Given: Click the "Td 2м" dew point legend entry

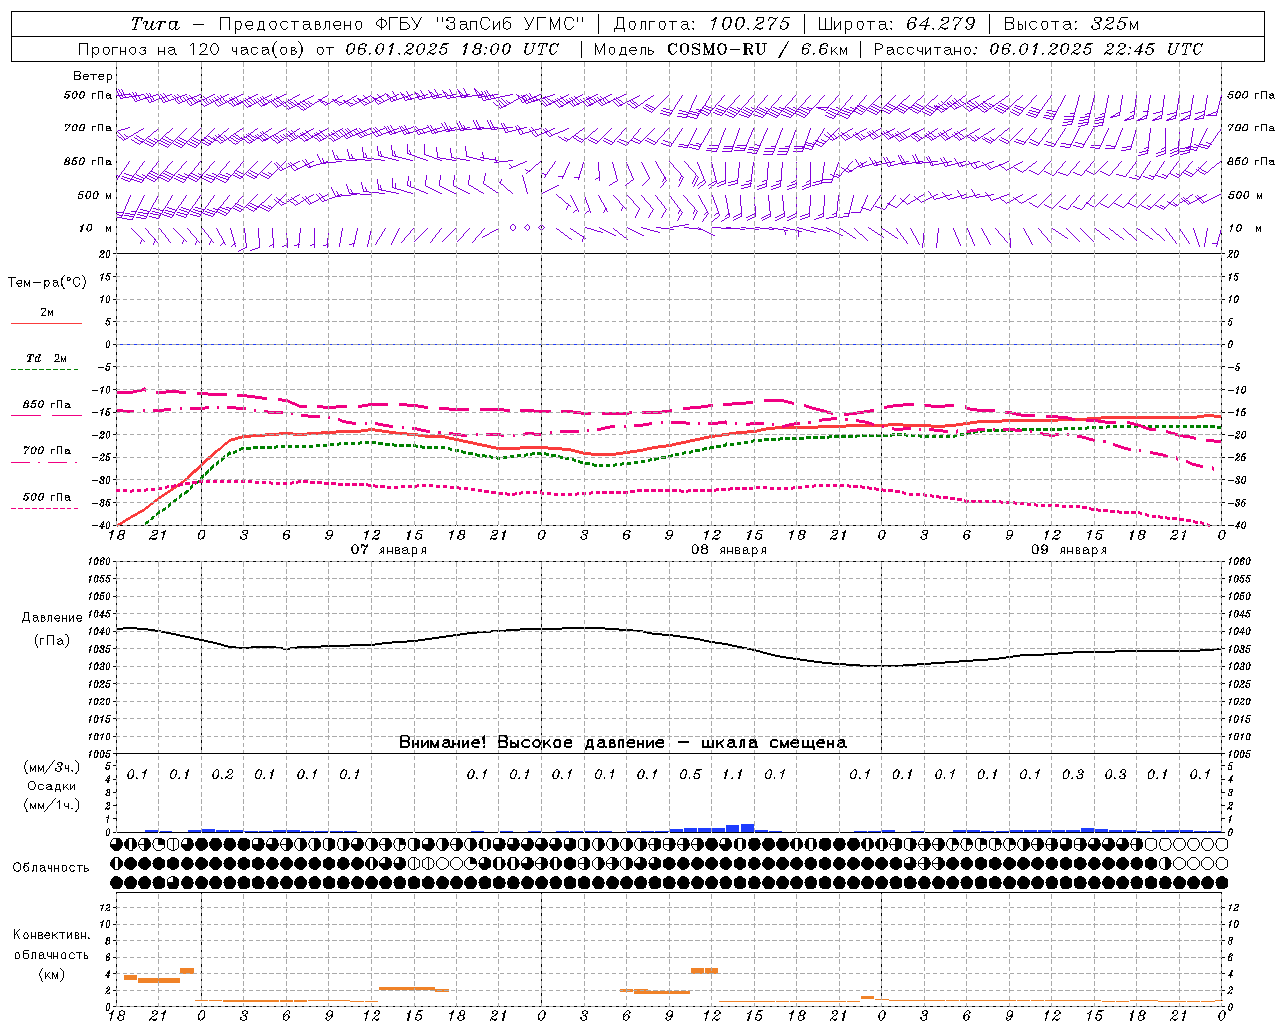Looking at the screenshot, I should pyautogui.click(x=46, y=358).
